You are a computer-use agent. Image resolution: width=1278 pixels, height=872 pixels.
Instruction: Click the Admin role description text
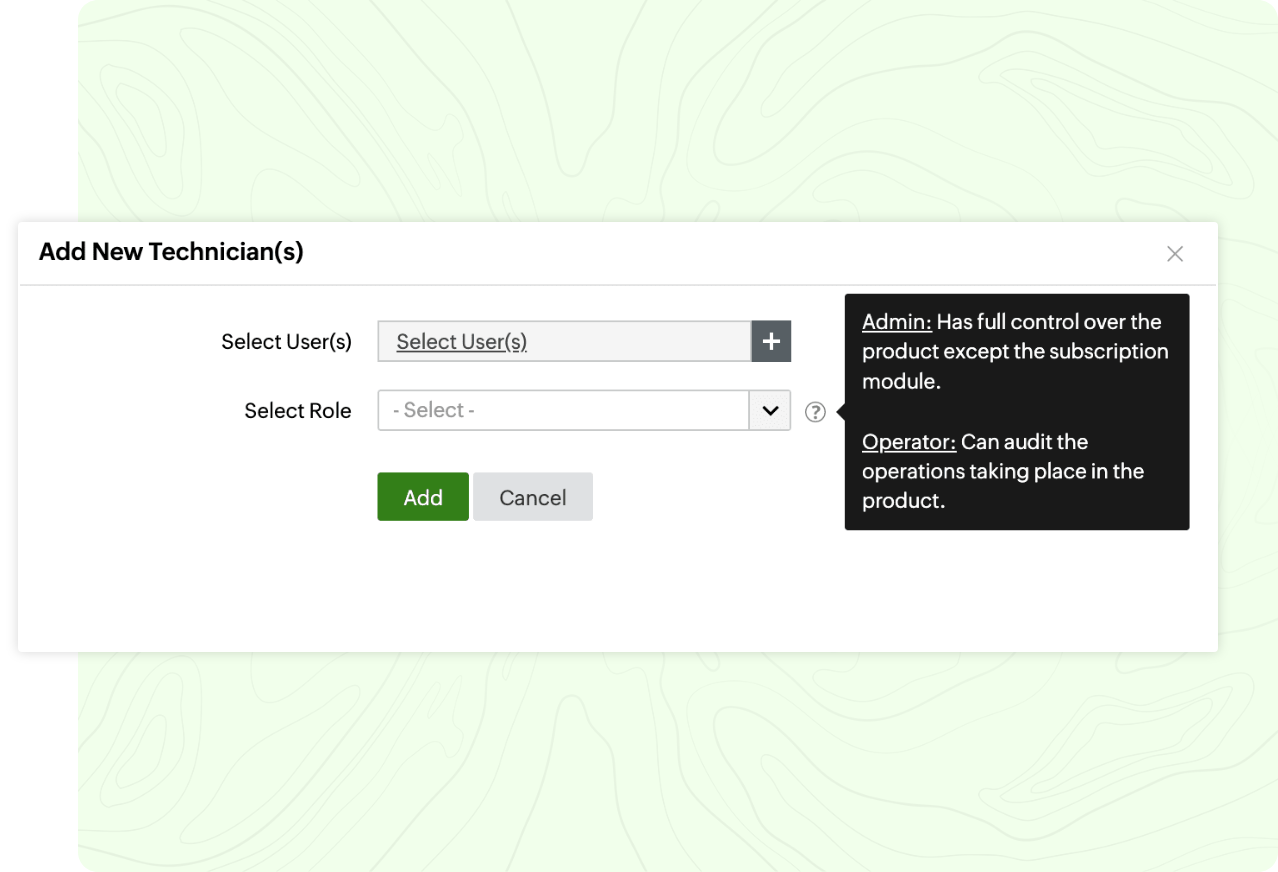(x=1015, y=352)
